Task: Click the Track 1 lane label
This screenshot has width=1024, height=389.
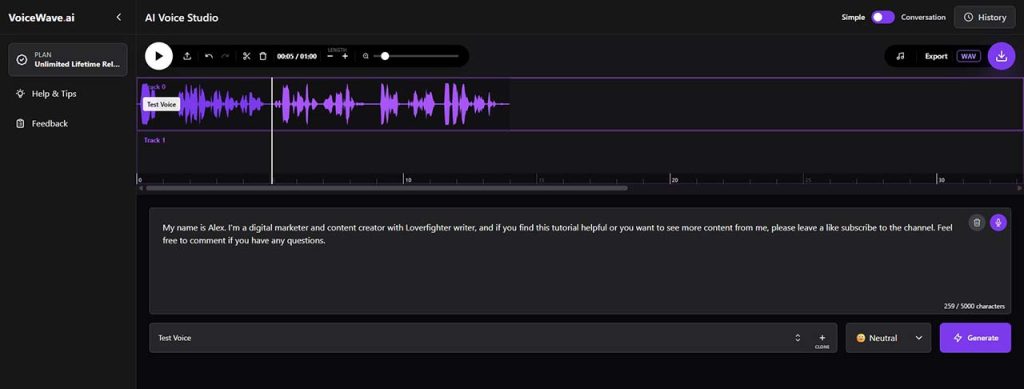Action: [x=155, y=140]
